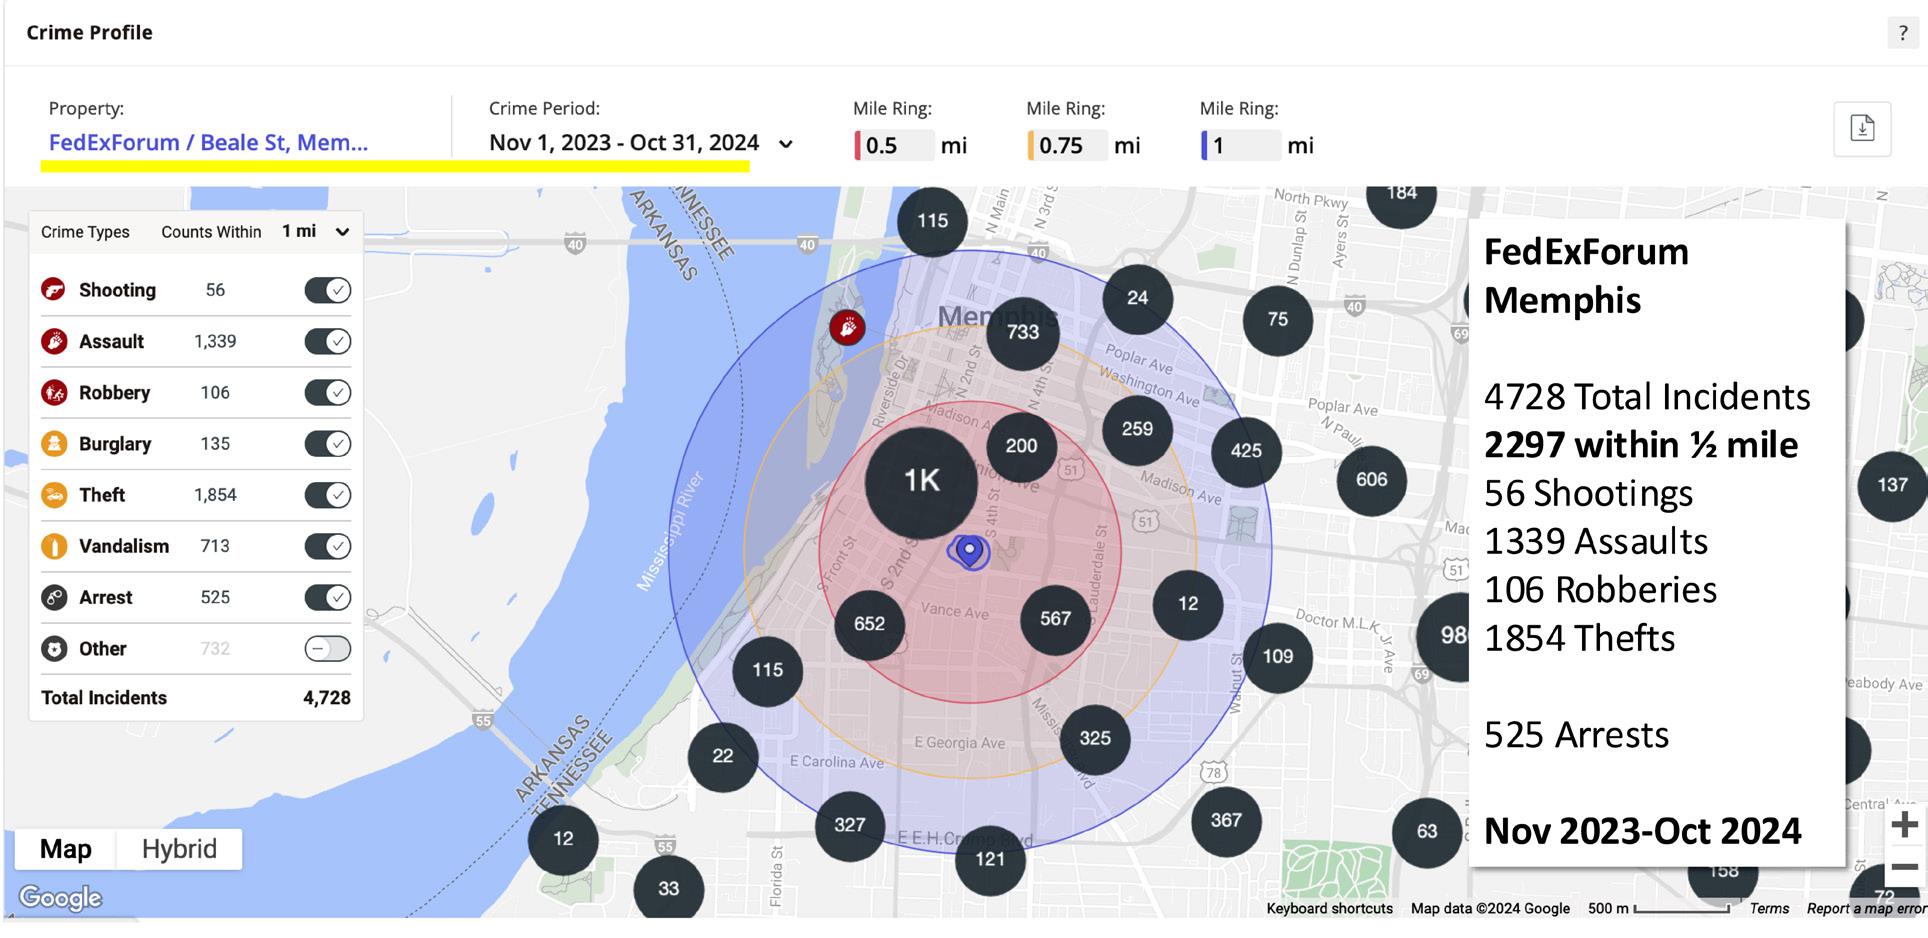The height and width of the screenshot is (938, 1928).
Task: Open the 200 incident cluster
Action: (1021, 446)
